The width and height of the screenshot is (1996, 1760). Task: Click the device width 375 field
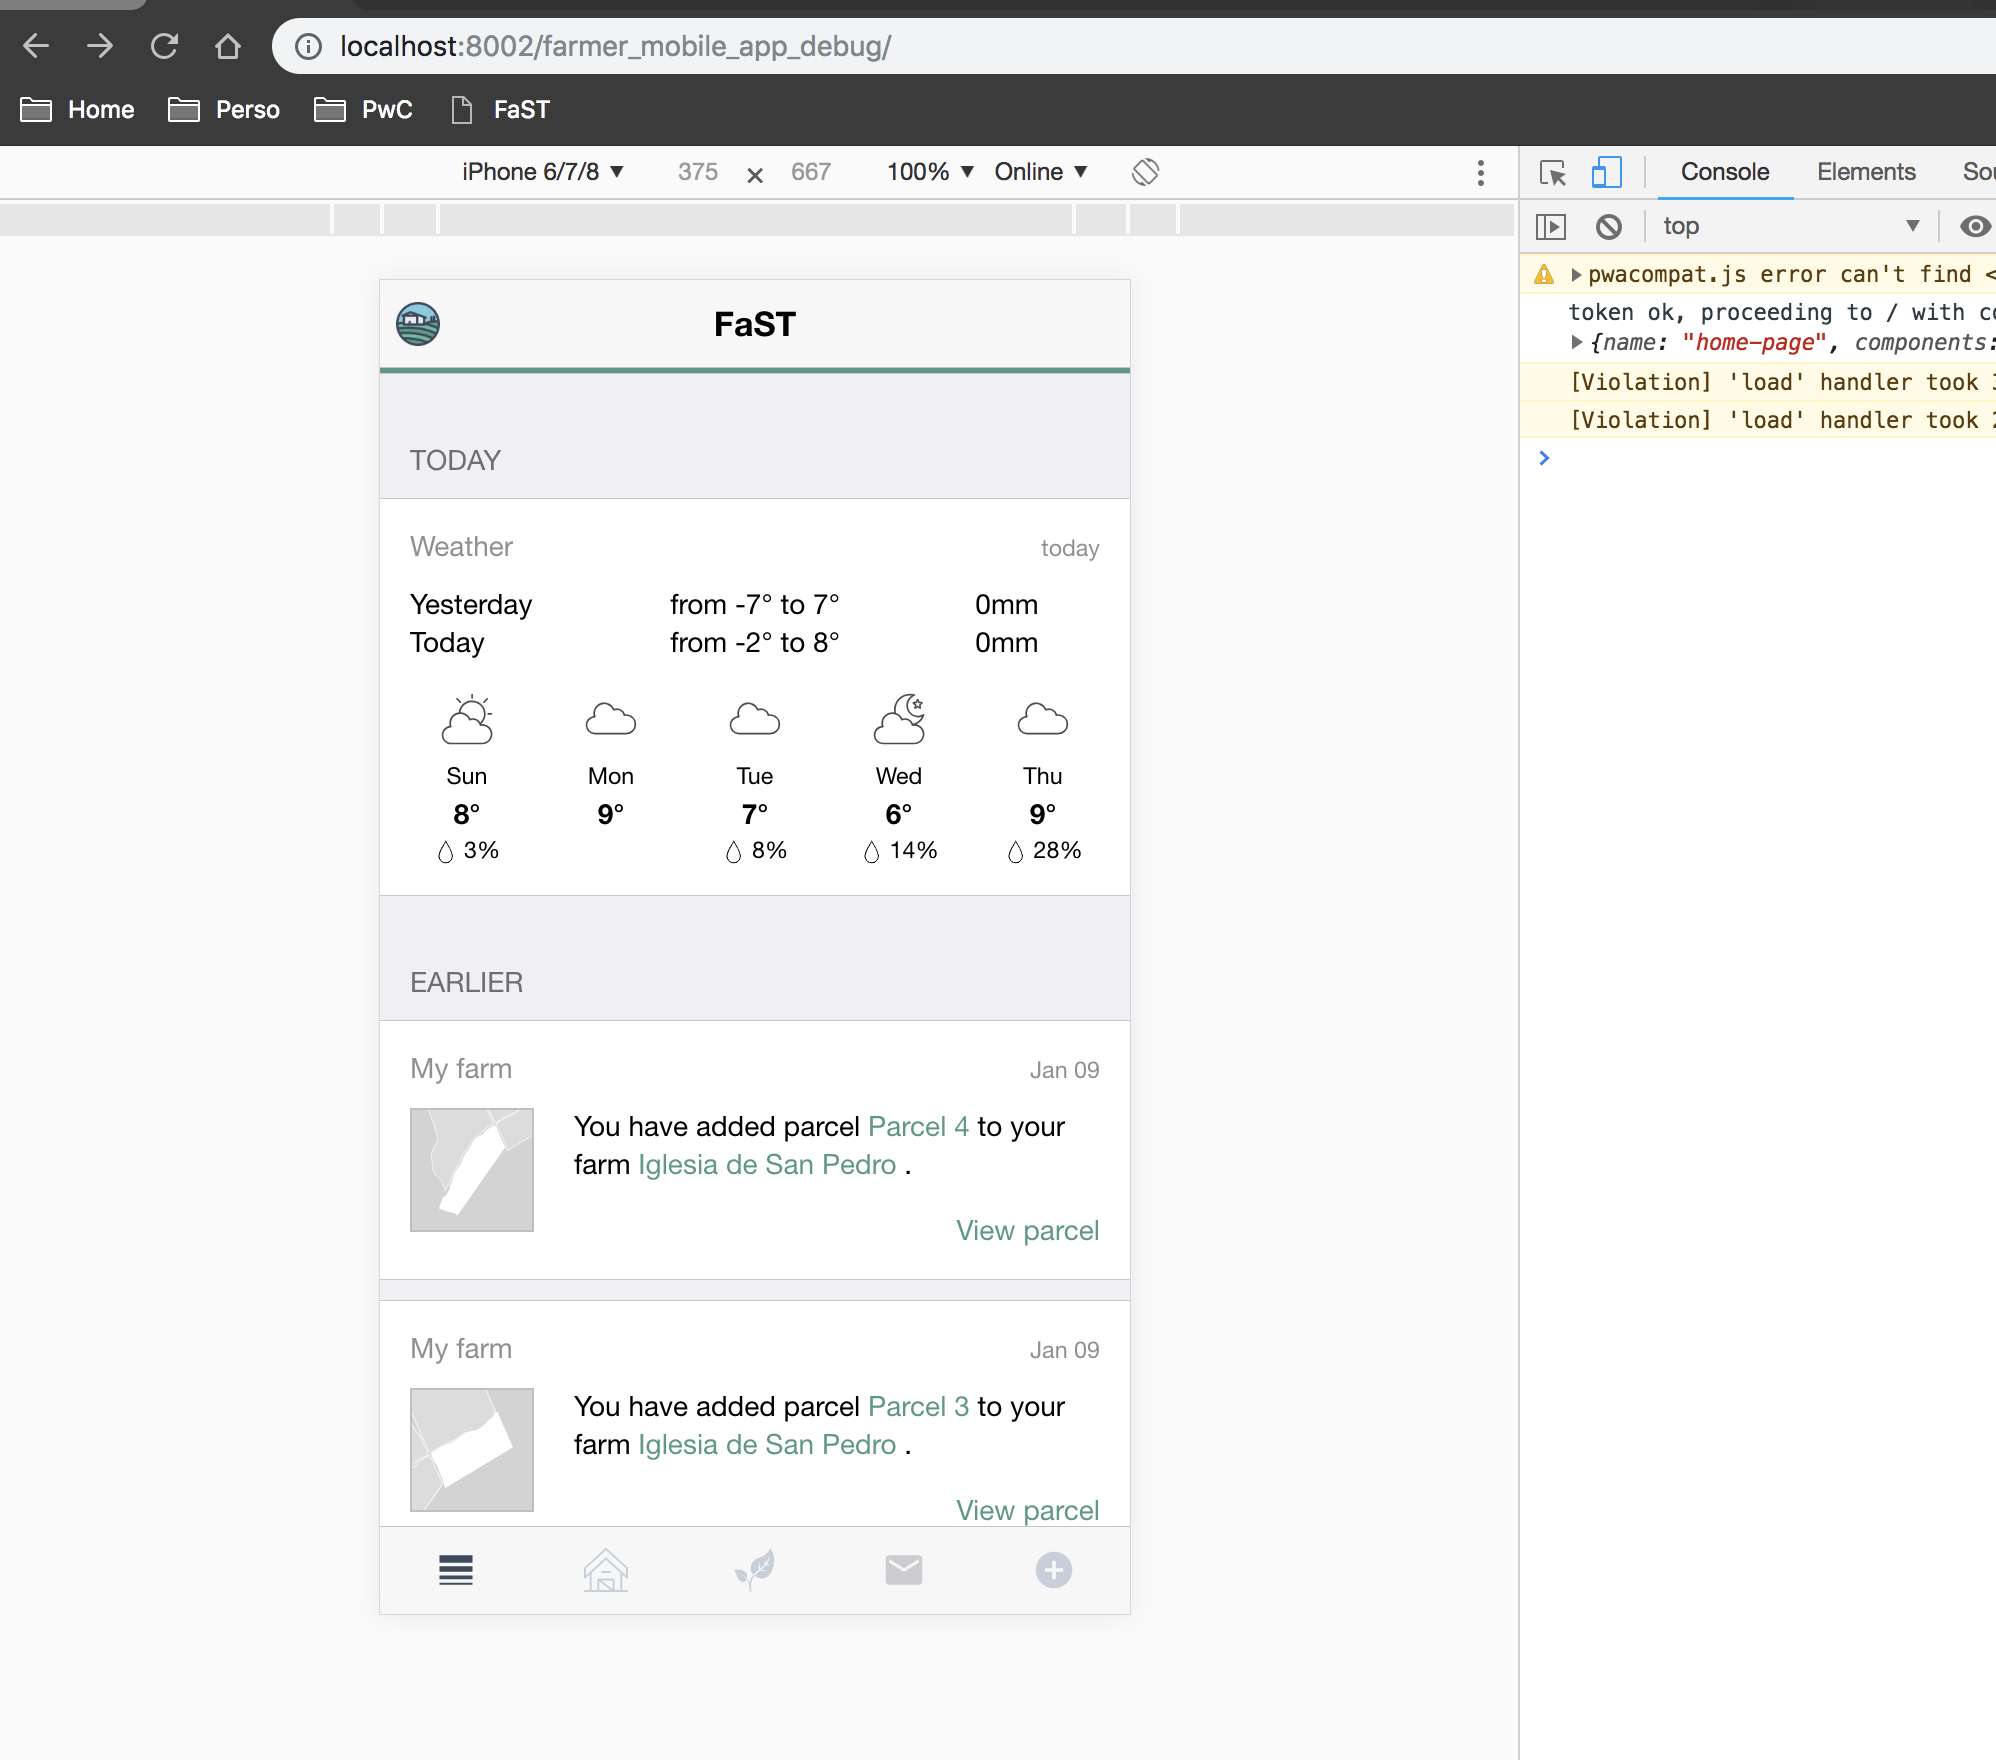[698, 172]
